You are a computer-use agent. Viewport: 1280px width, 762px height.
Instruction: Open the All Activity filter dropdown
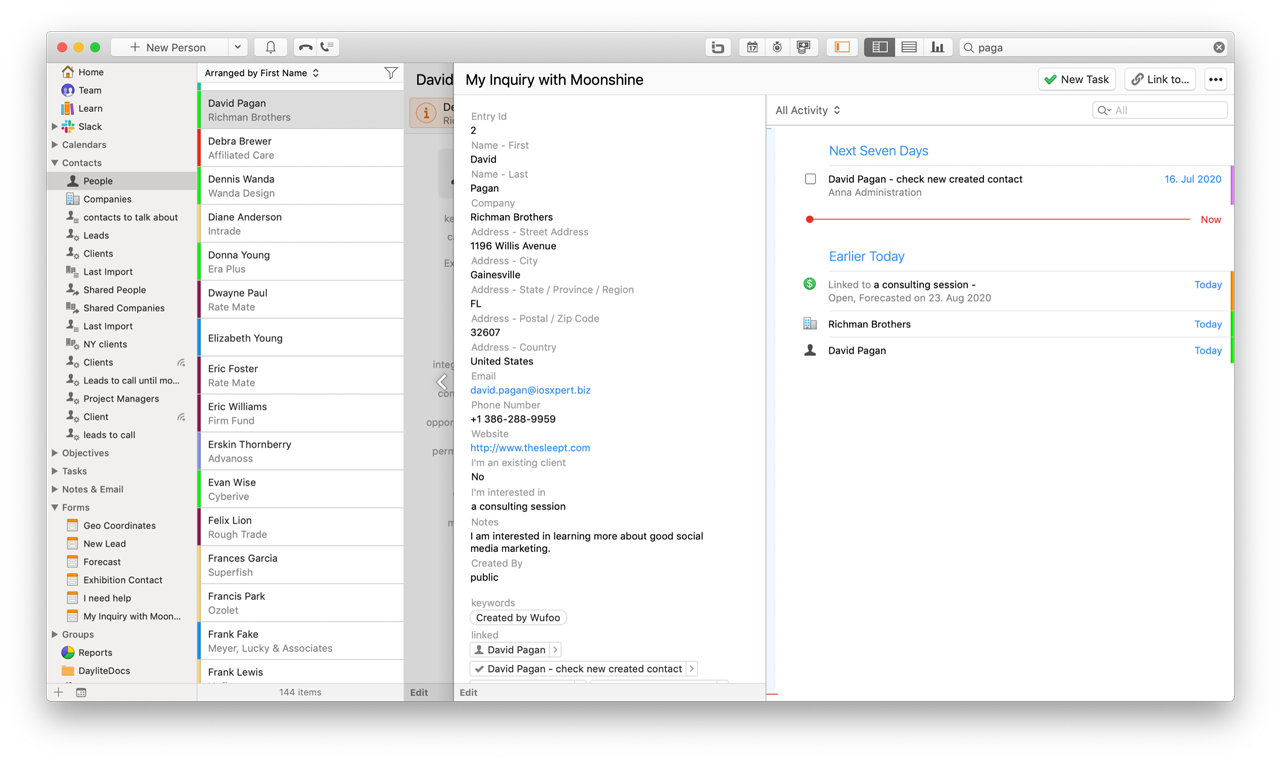[x=808, y=110]
